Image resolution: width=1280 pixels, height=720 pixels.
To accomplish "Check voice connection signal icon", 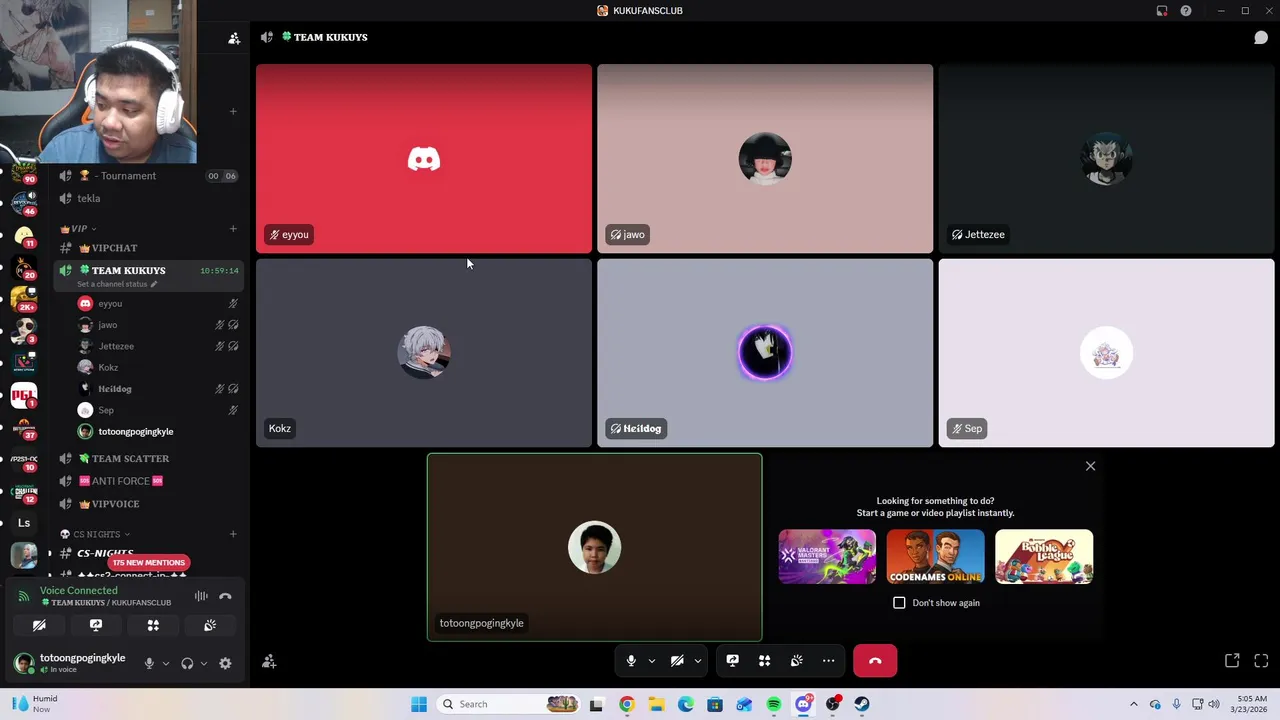I will pos(24,596).
